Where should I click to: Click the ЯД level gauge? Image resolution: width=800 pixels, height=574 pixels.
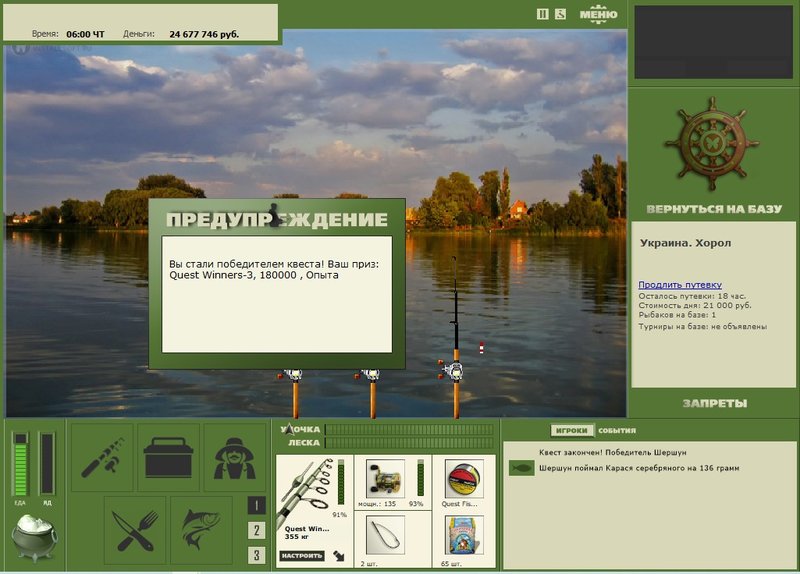[47, 464]
